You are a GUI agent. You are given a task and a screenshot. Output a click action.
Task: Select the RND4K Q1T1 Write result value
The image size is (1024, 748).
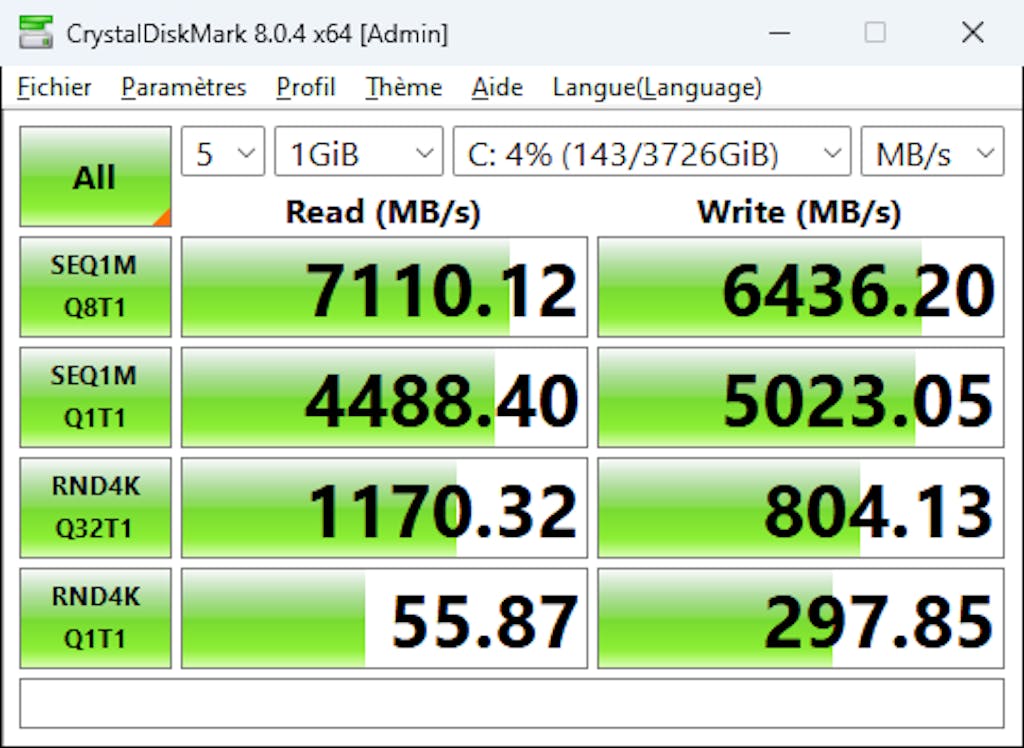click(x=800, y=617)
